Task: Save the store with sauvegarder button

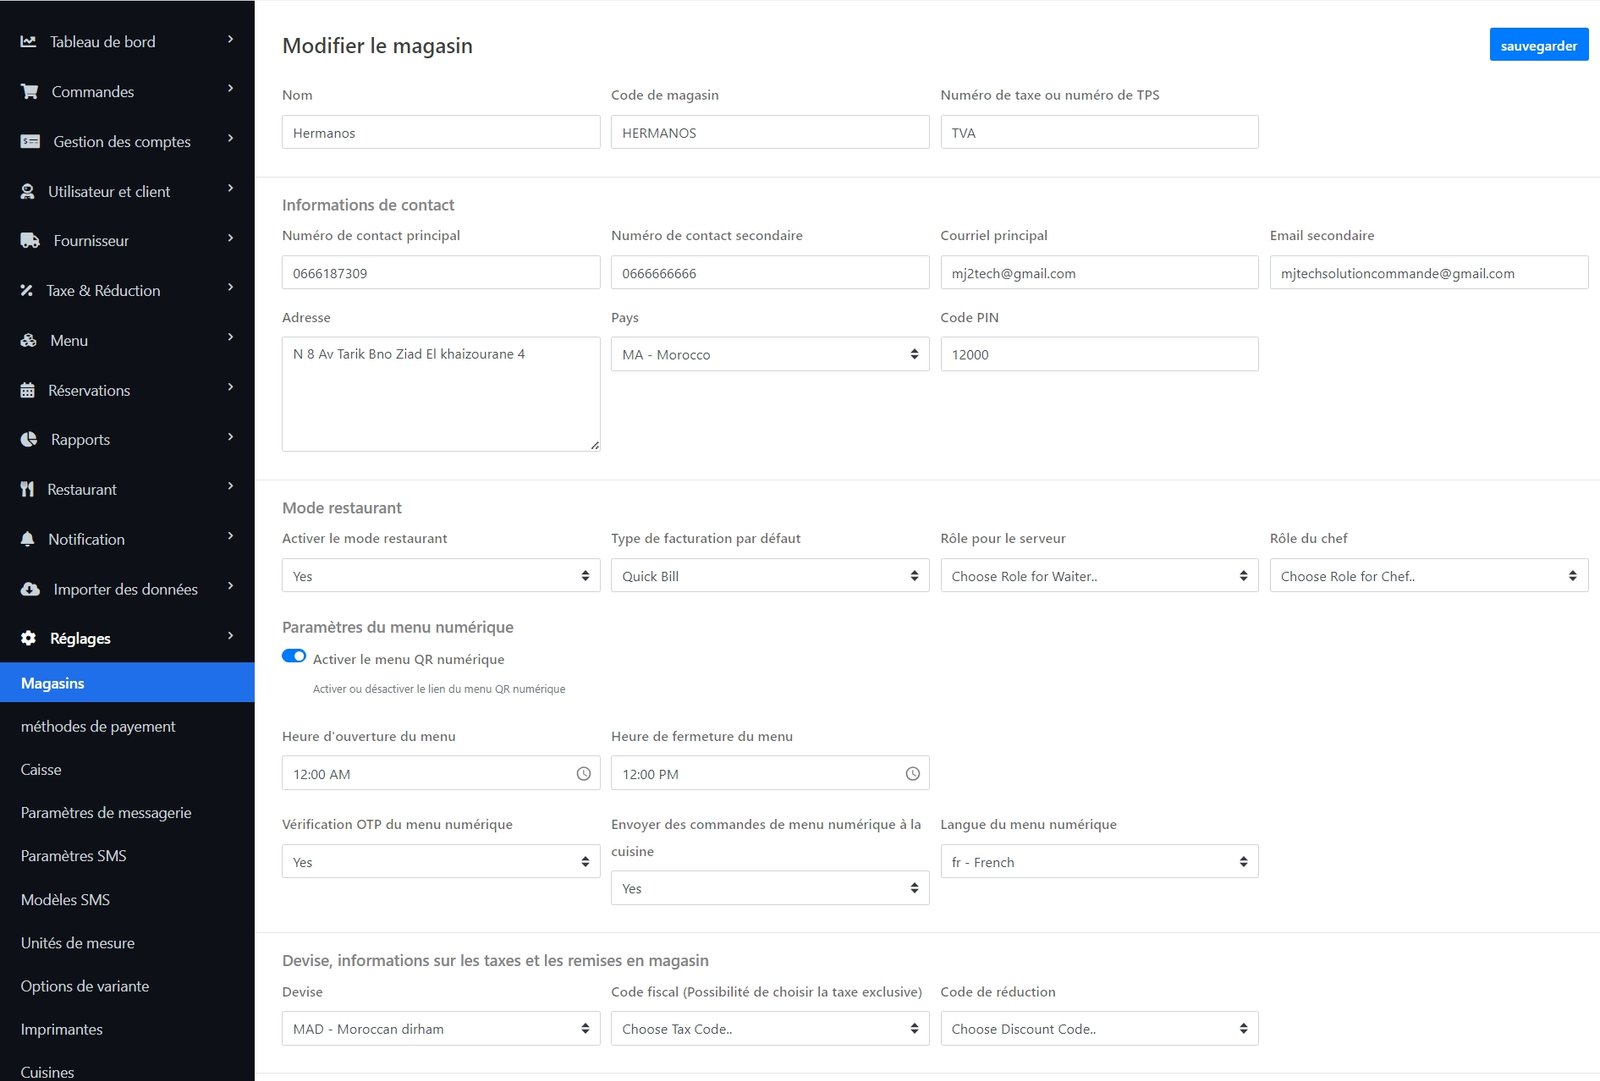Action: click(1538, 46)
